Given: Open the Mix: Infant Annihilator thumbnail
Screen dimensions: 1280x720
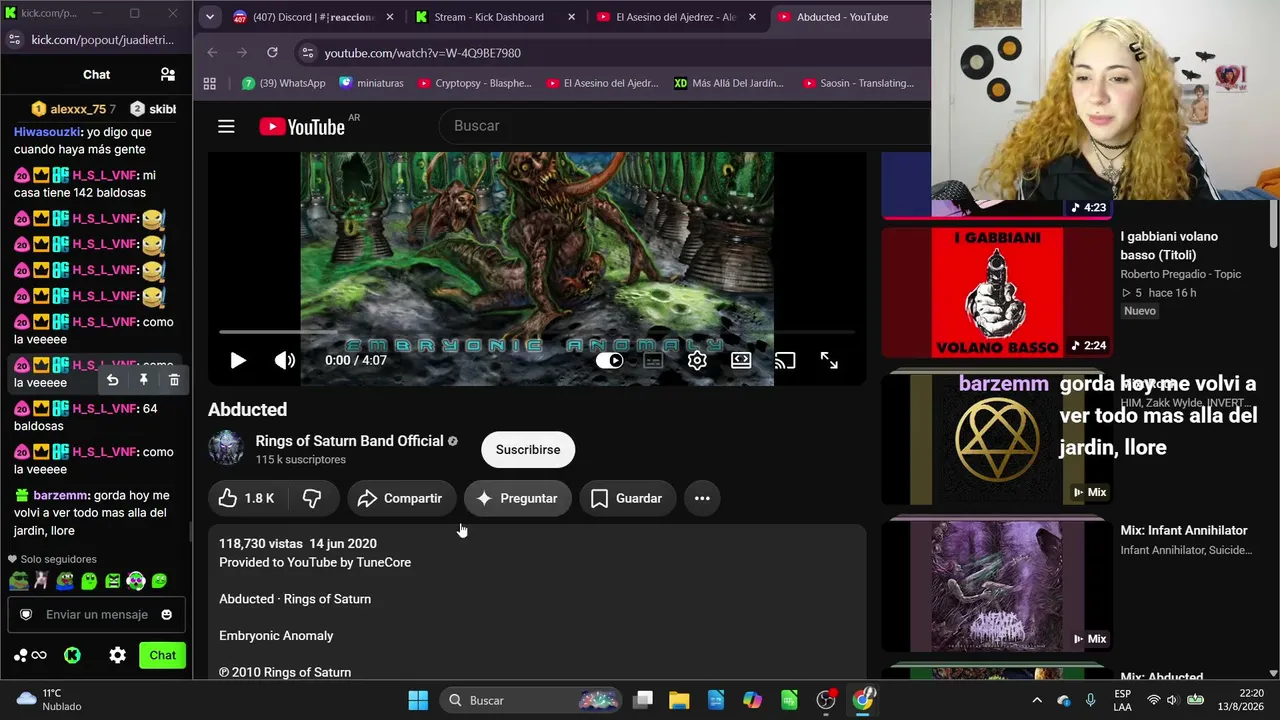Looking at the screenshot, I should coord(997,587).
